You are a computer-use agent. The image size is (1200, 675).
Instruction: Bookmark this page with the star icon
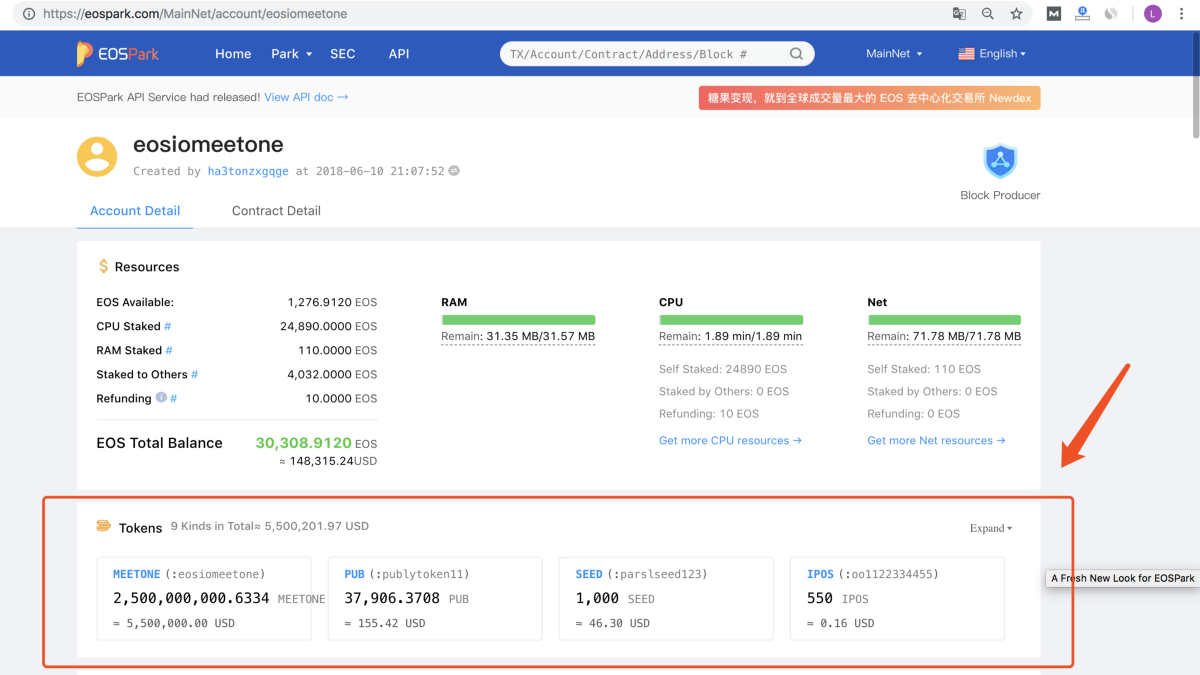coord(1016,14)
